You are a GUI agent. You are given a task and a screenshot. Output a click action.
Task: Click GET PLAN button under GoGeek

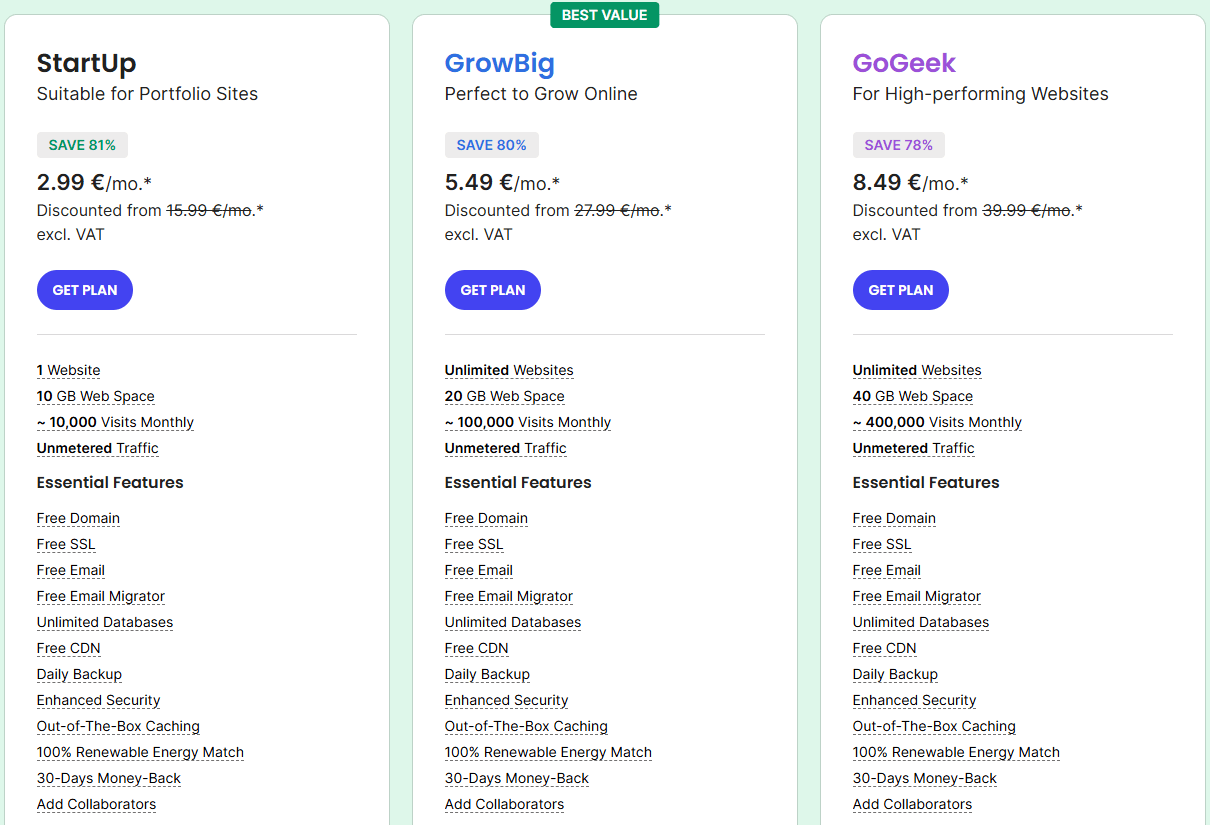[x=900, y=290]
